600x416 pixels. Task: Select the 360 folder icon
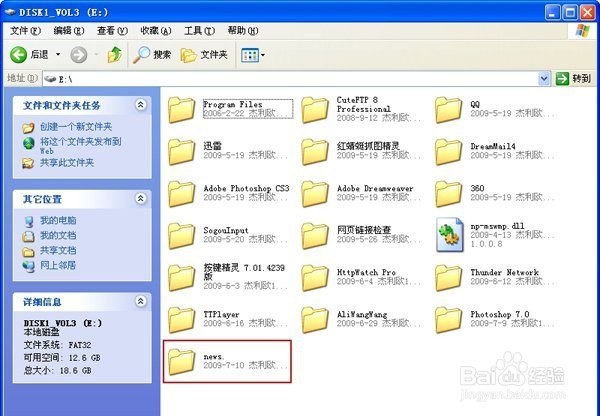(448, 194)
